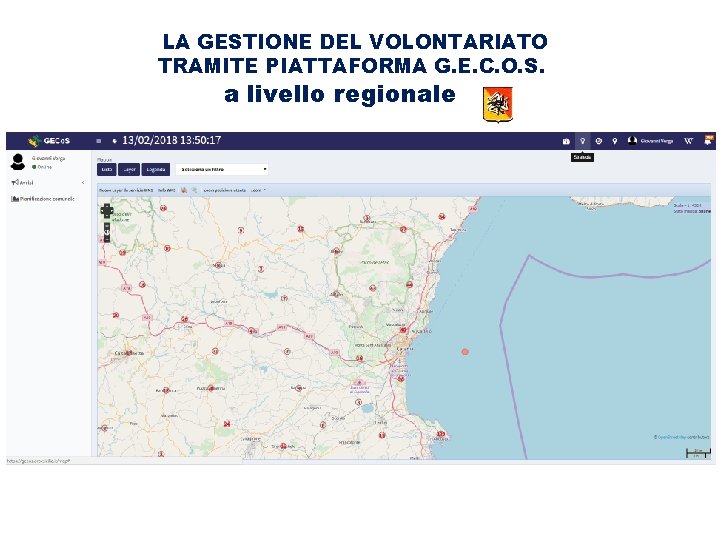
Task: Open the briefcase icon in the header
Action: coord(566,141)
